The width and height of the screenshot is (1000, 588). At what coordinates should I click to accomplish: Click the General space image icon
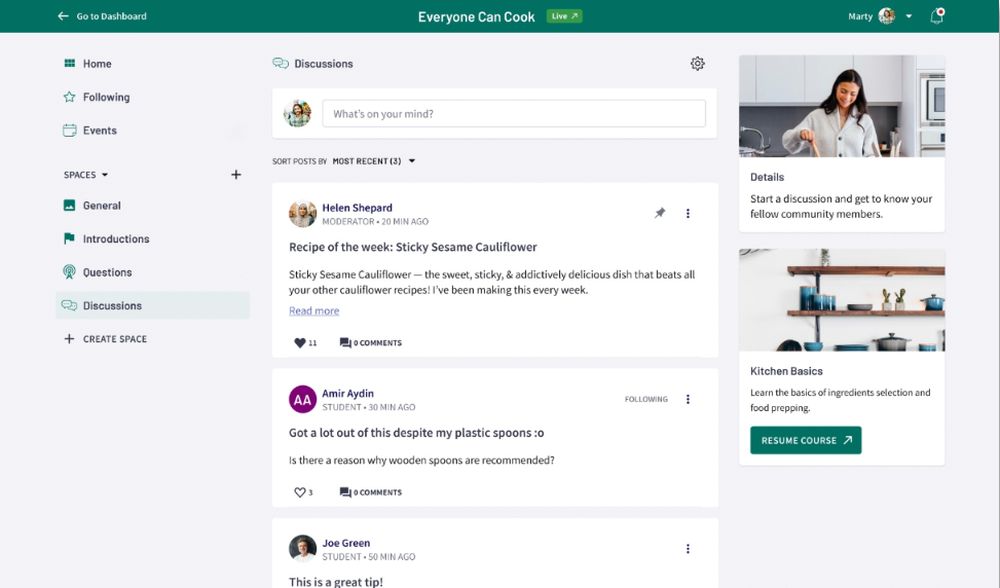pos(70,205)
